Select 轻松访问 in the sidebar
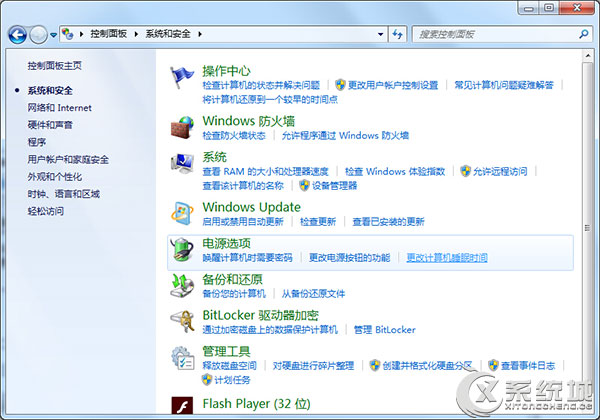600x420 pixels. (x=46, y=211)
